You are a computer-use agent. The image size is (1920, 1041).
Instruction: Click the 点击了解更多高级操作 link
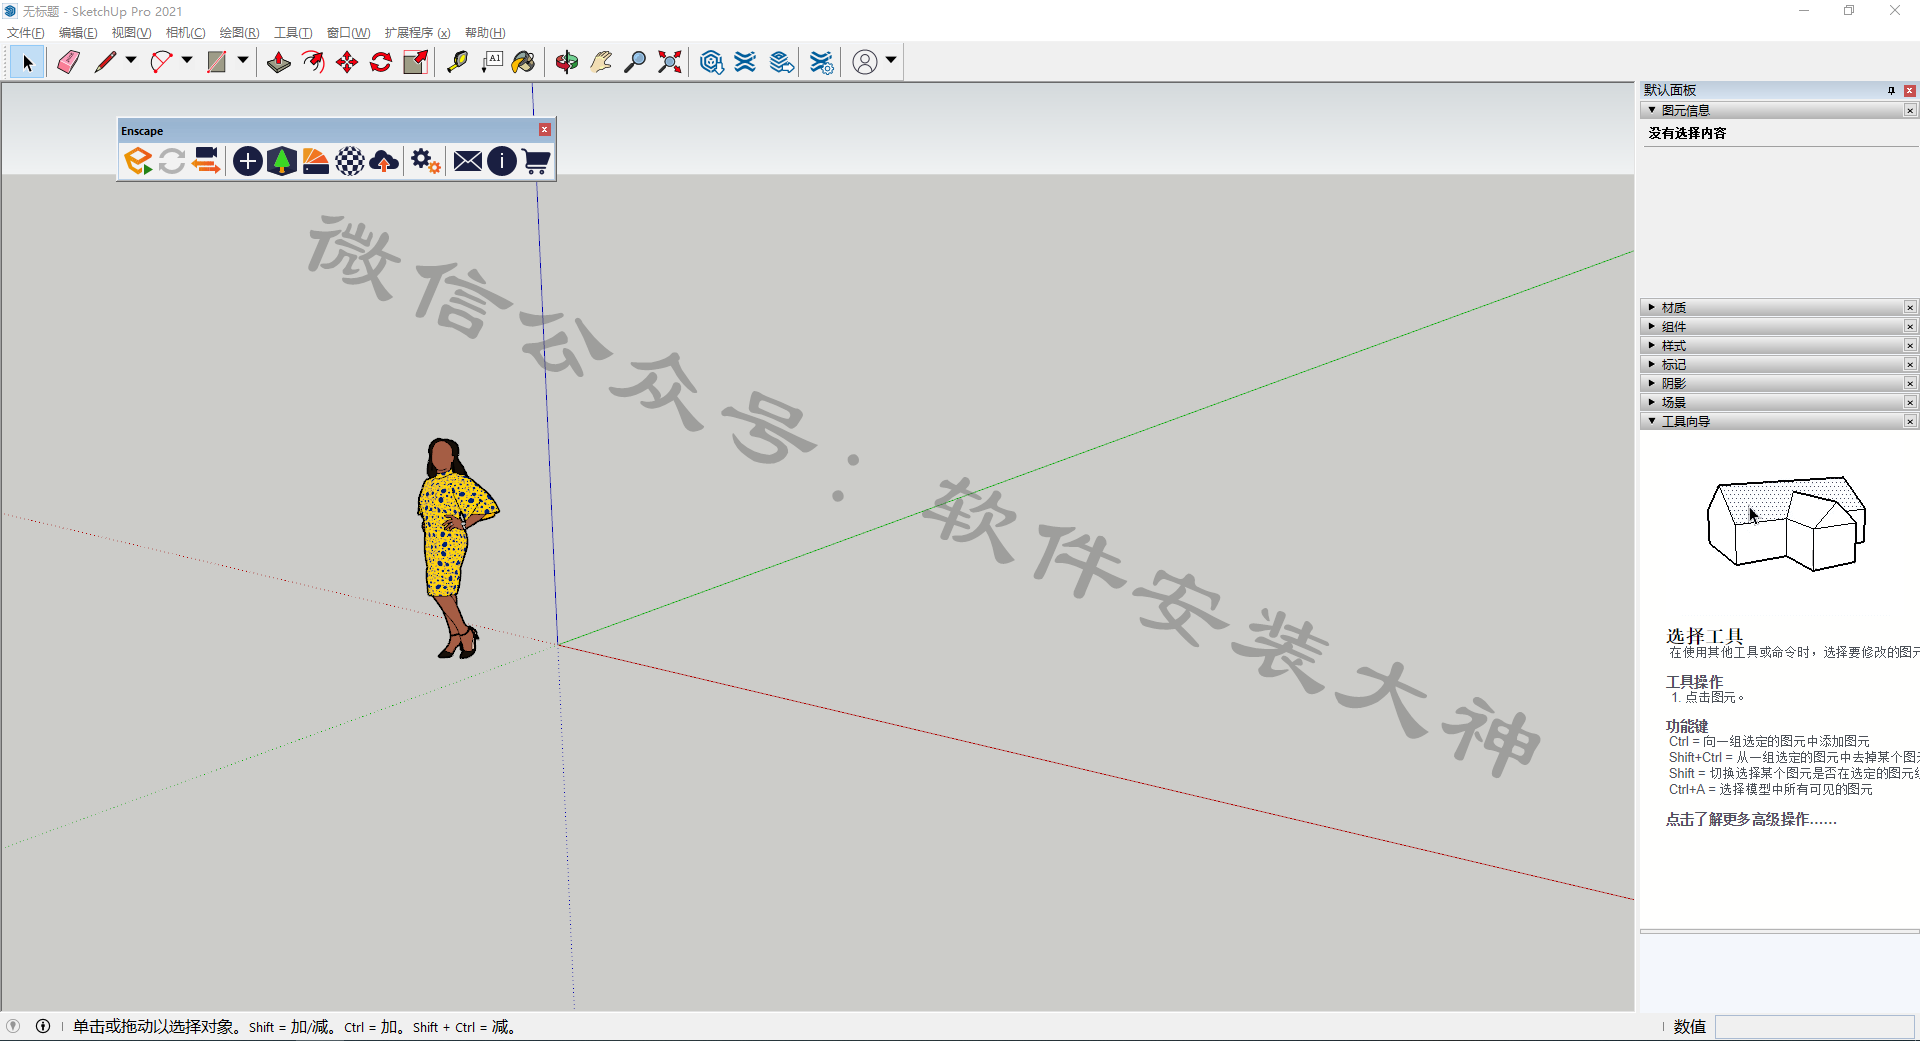click(1751, 819)
